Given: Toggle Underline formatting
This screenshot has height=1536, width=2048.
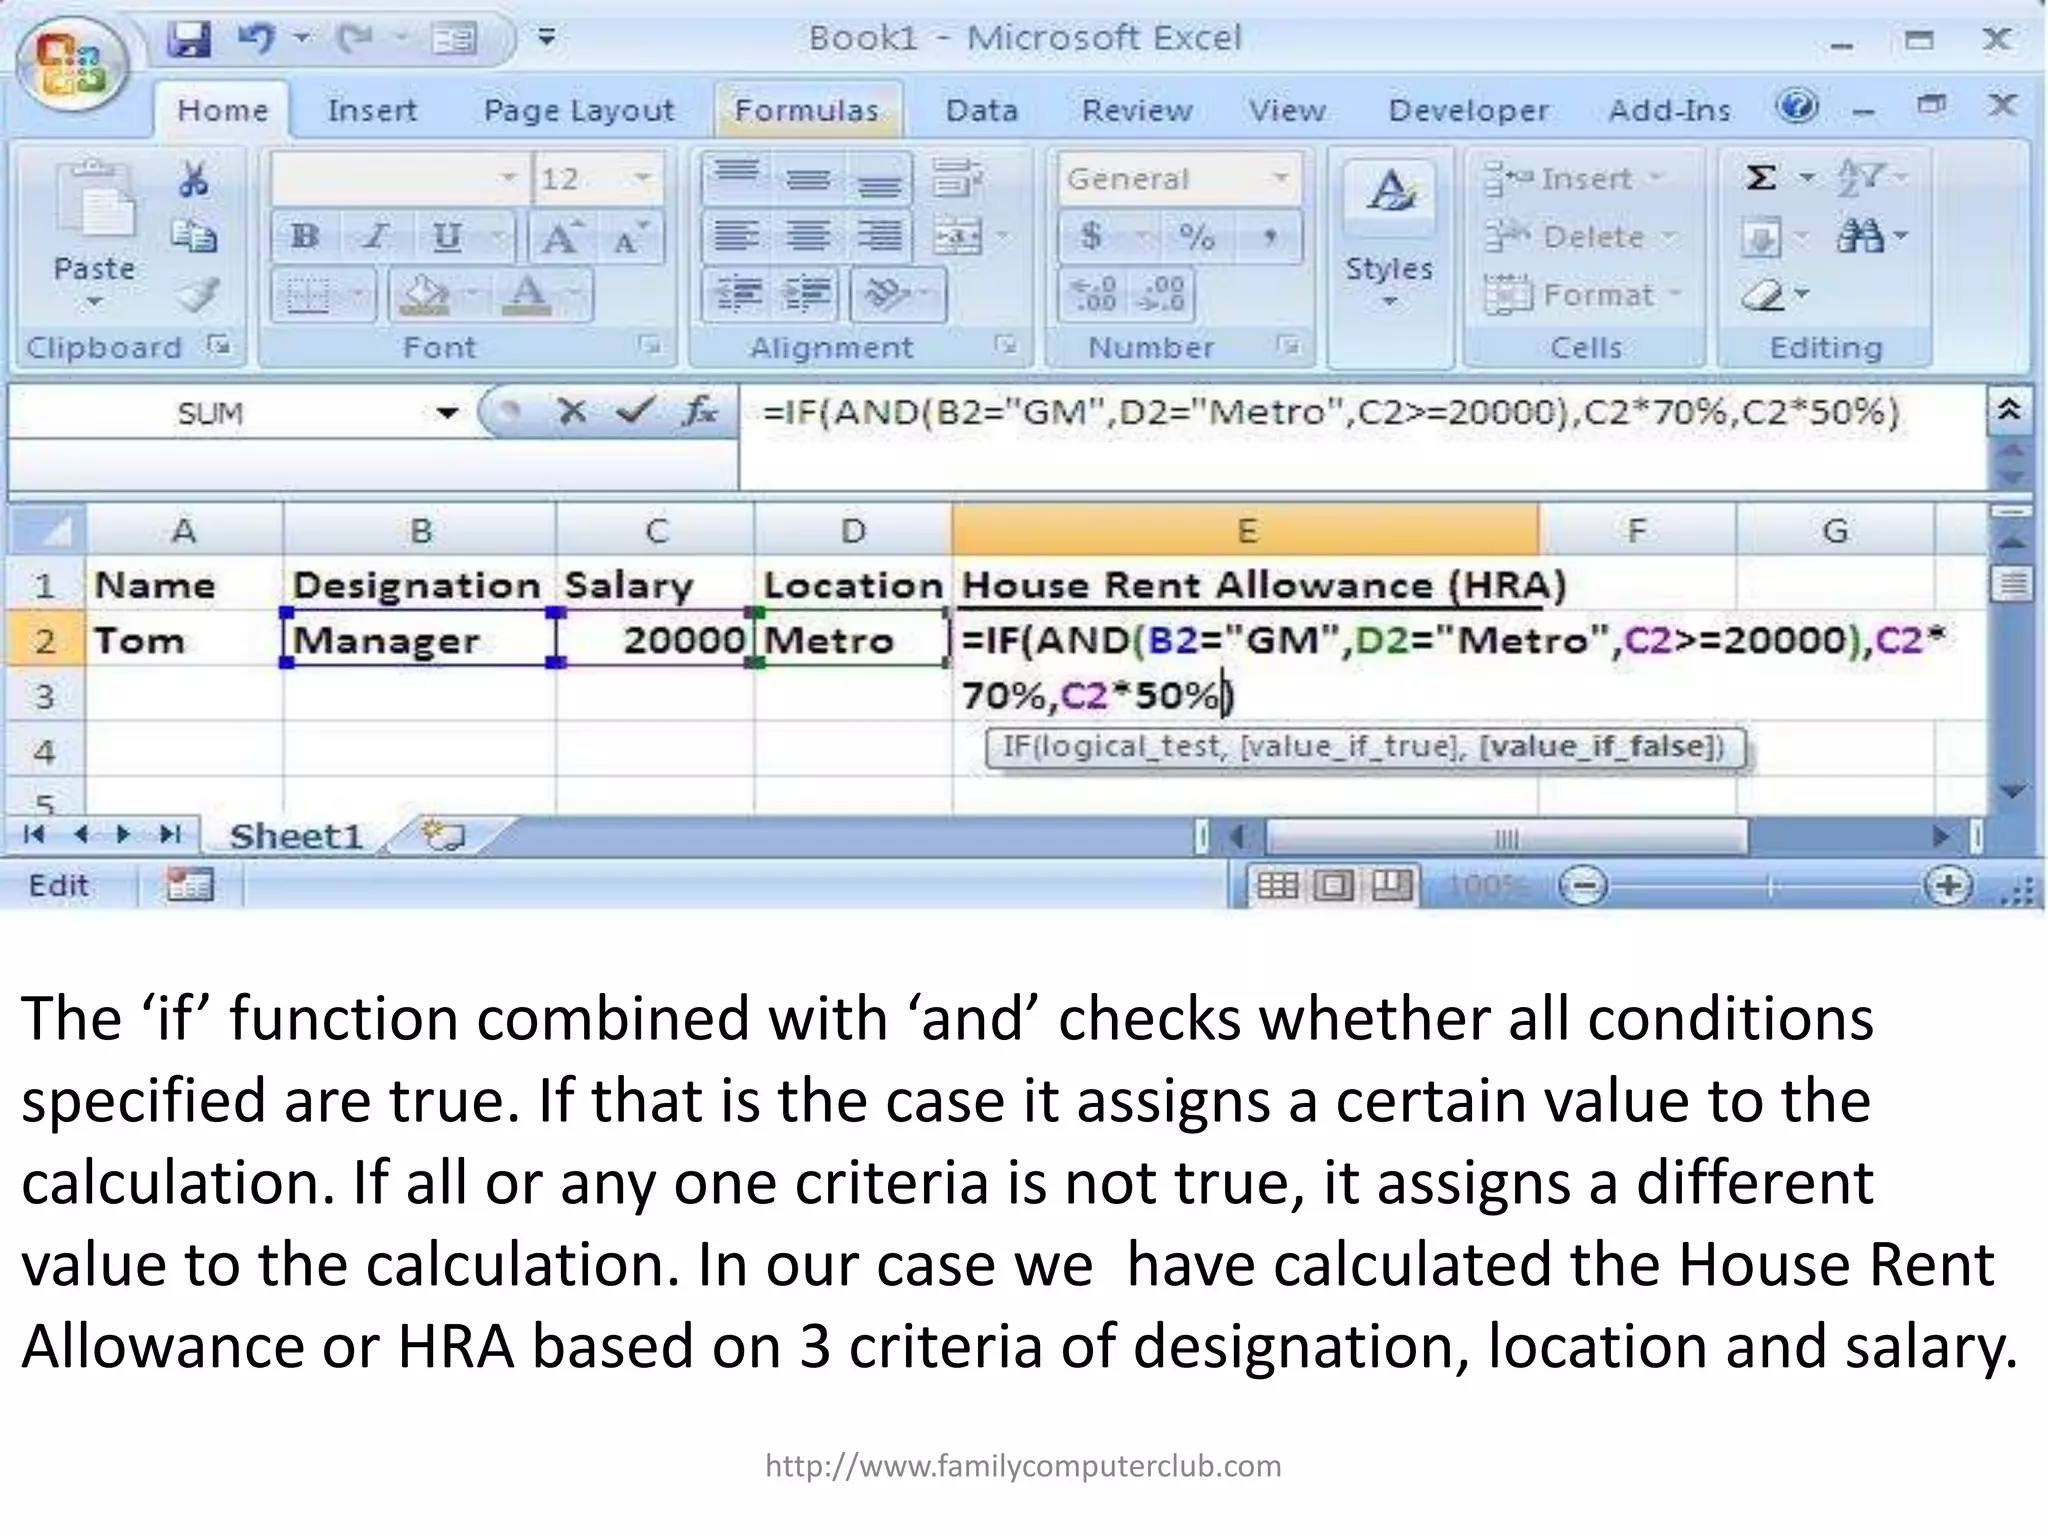Looking at the screenshot, I should click(x=446, y=237).
